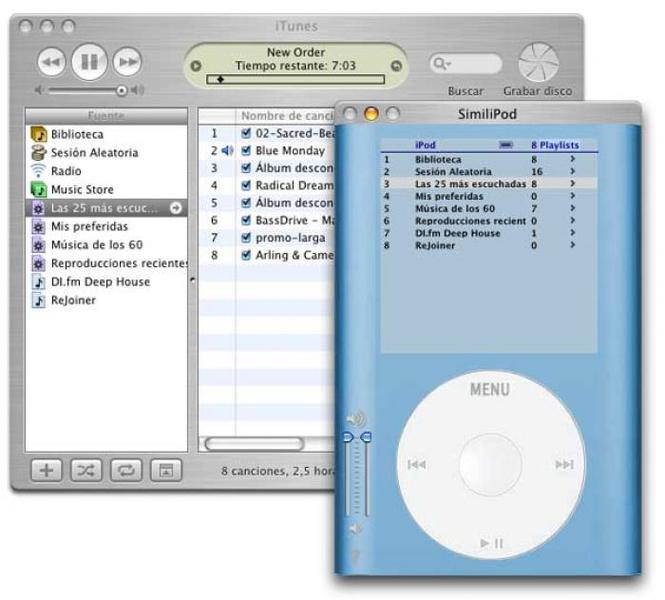Click right round button in iTunes display
The height and width of the screenshot is (600, 665).
coord(396,66)
